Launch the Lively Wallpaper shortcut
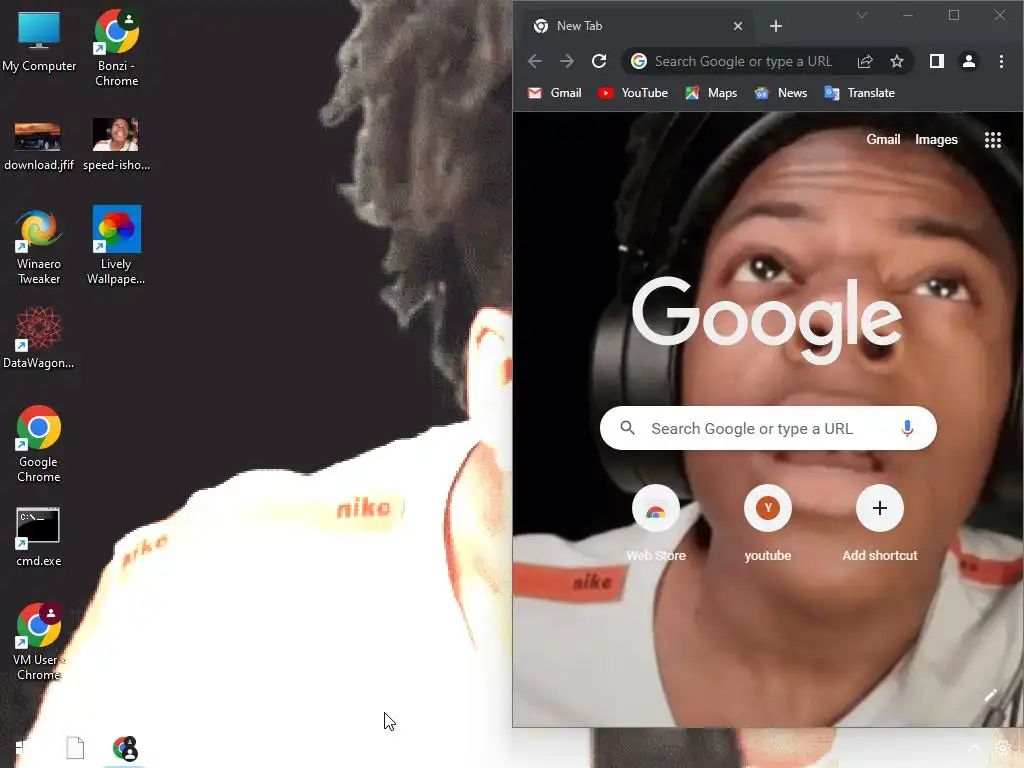The width and height of the screenshot is (1024, 768). 116,245
